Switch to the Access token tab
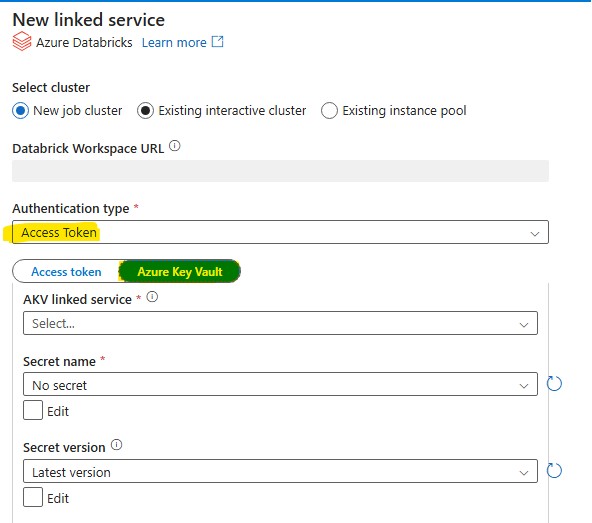 pyautogui.click(x=66, y=272)
